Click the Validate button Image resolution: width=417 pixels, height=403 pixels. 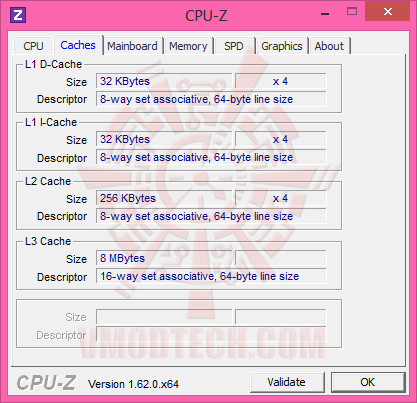coord(287,382)
